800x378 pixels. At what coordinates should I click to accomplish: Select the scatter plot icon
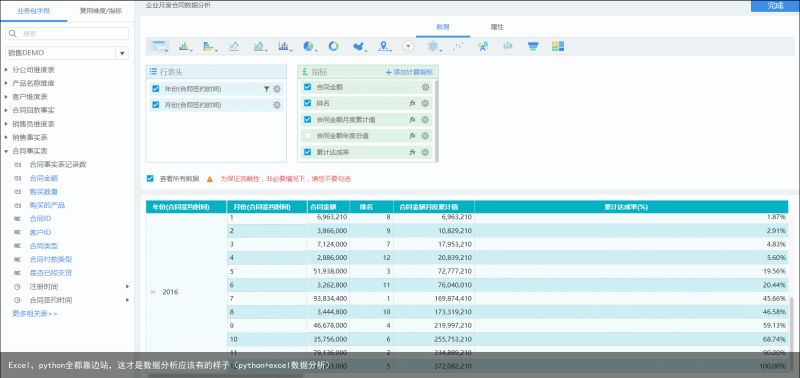coord(458,46)
